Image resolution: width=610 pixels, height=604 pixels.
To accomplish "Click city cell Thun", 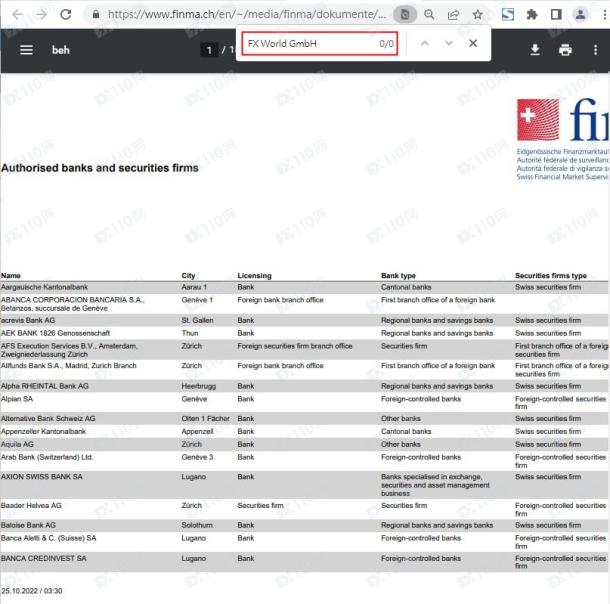I will [190, 333].
